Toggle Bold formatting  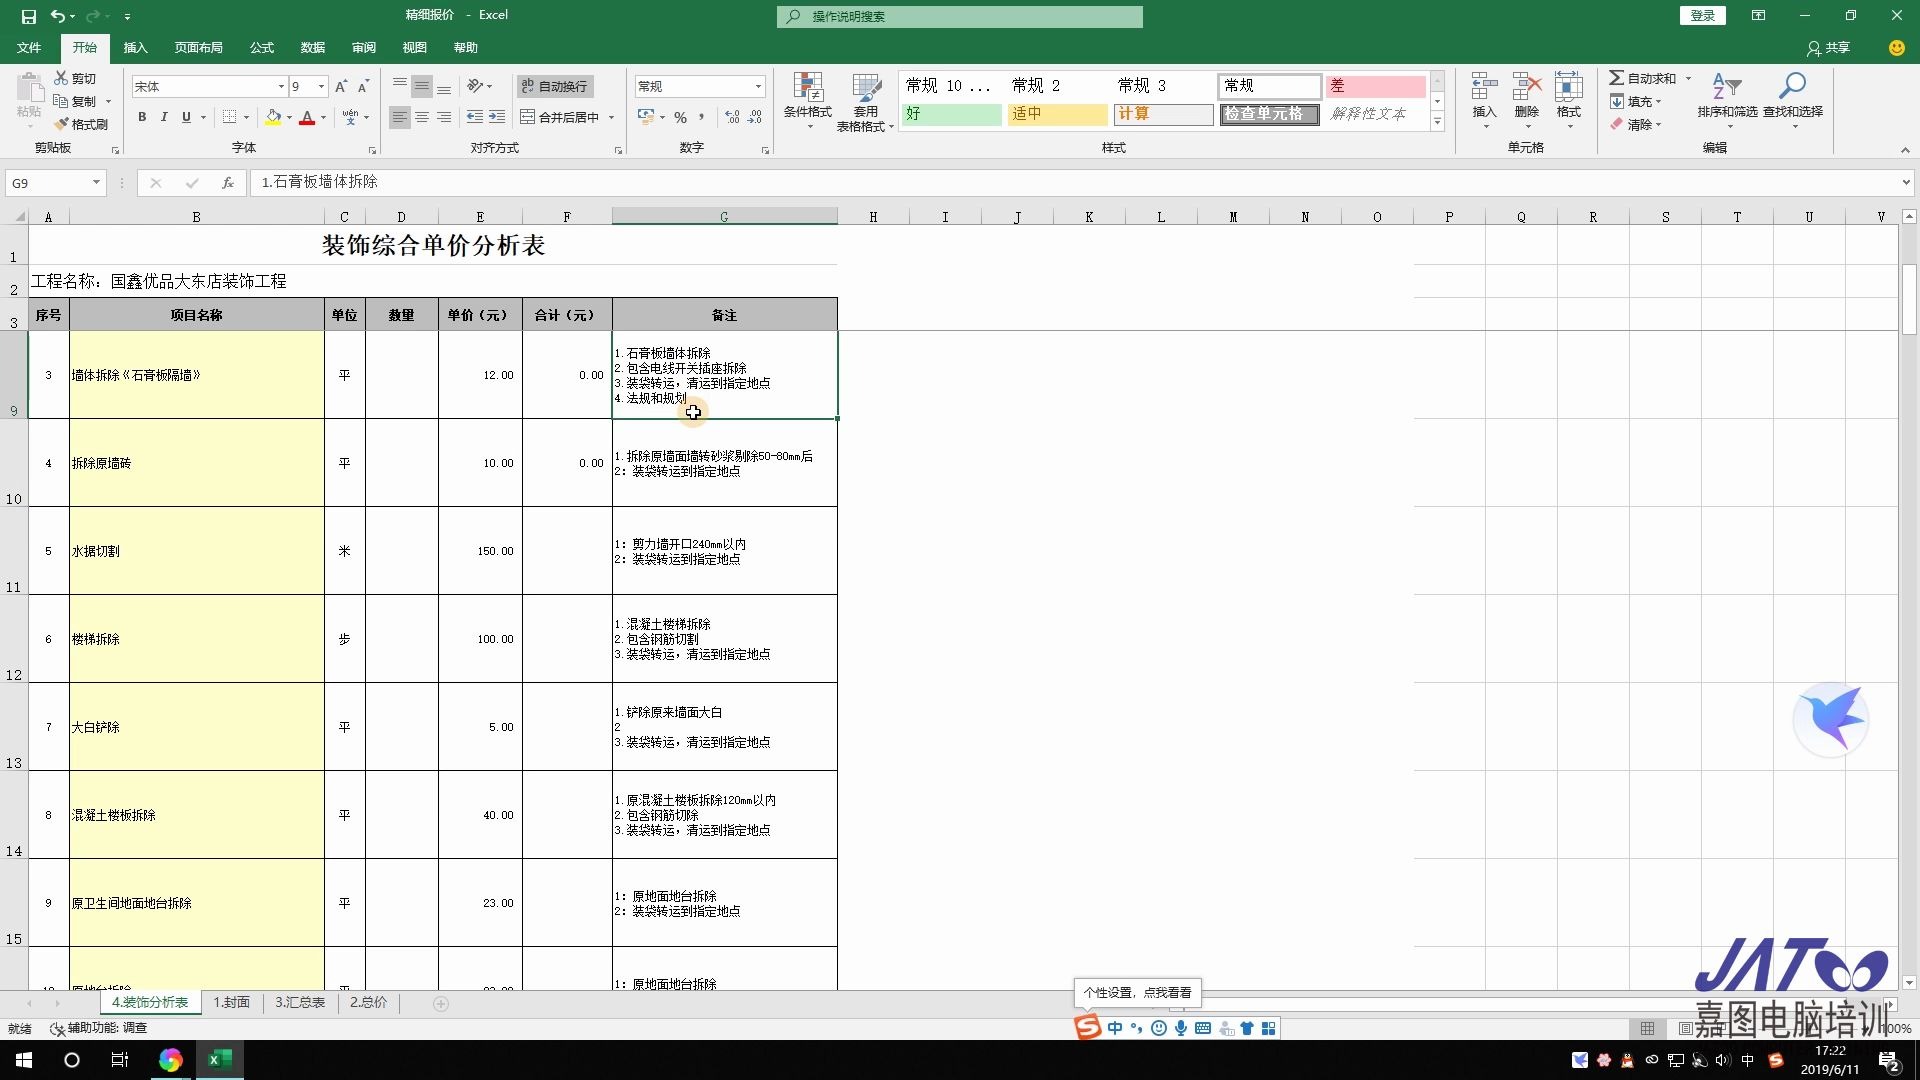coord(142,118)
